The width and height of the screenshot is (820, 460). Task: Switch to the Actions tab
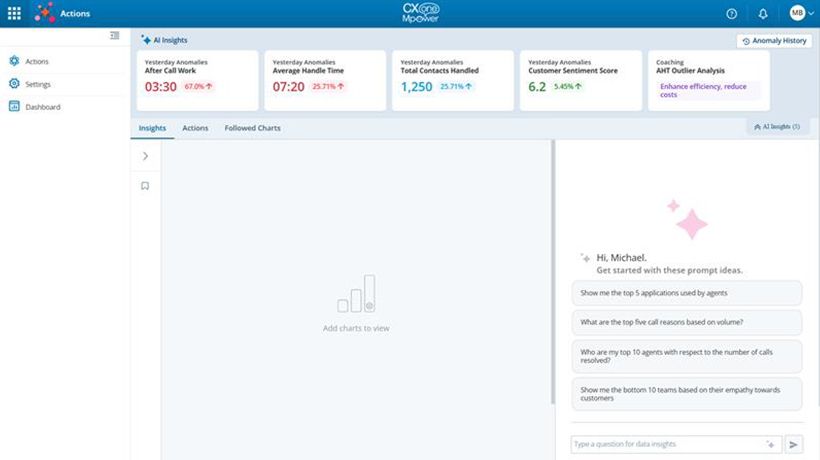[195, 128]
